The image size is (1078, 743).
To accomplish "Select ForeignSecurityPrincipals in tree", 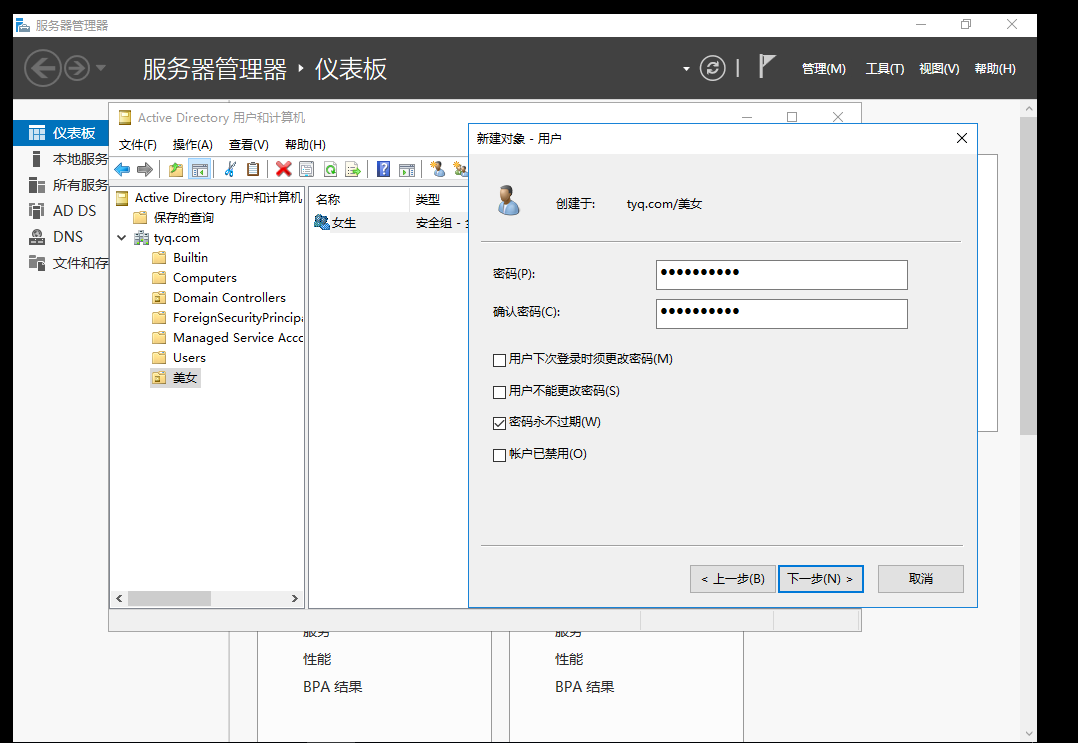I will pyautogui.click(x=227, y=318).
